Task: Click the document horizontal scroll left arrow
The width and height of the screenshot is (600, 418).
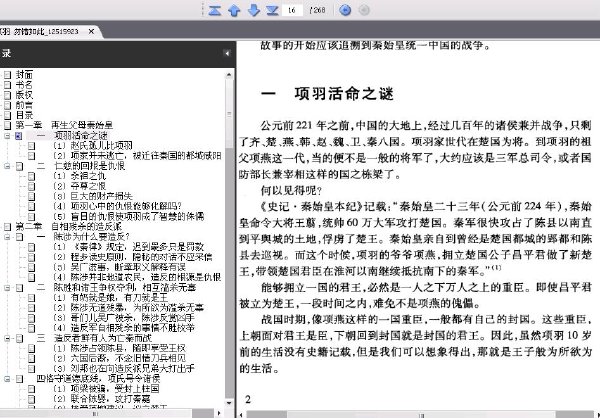Action: [241, 414]
